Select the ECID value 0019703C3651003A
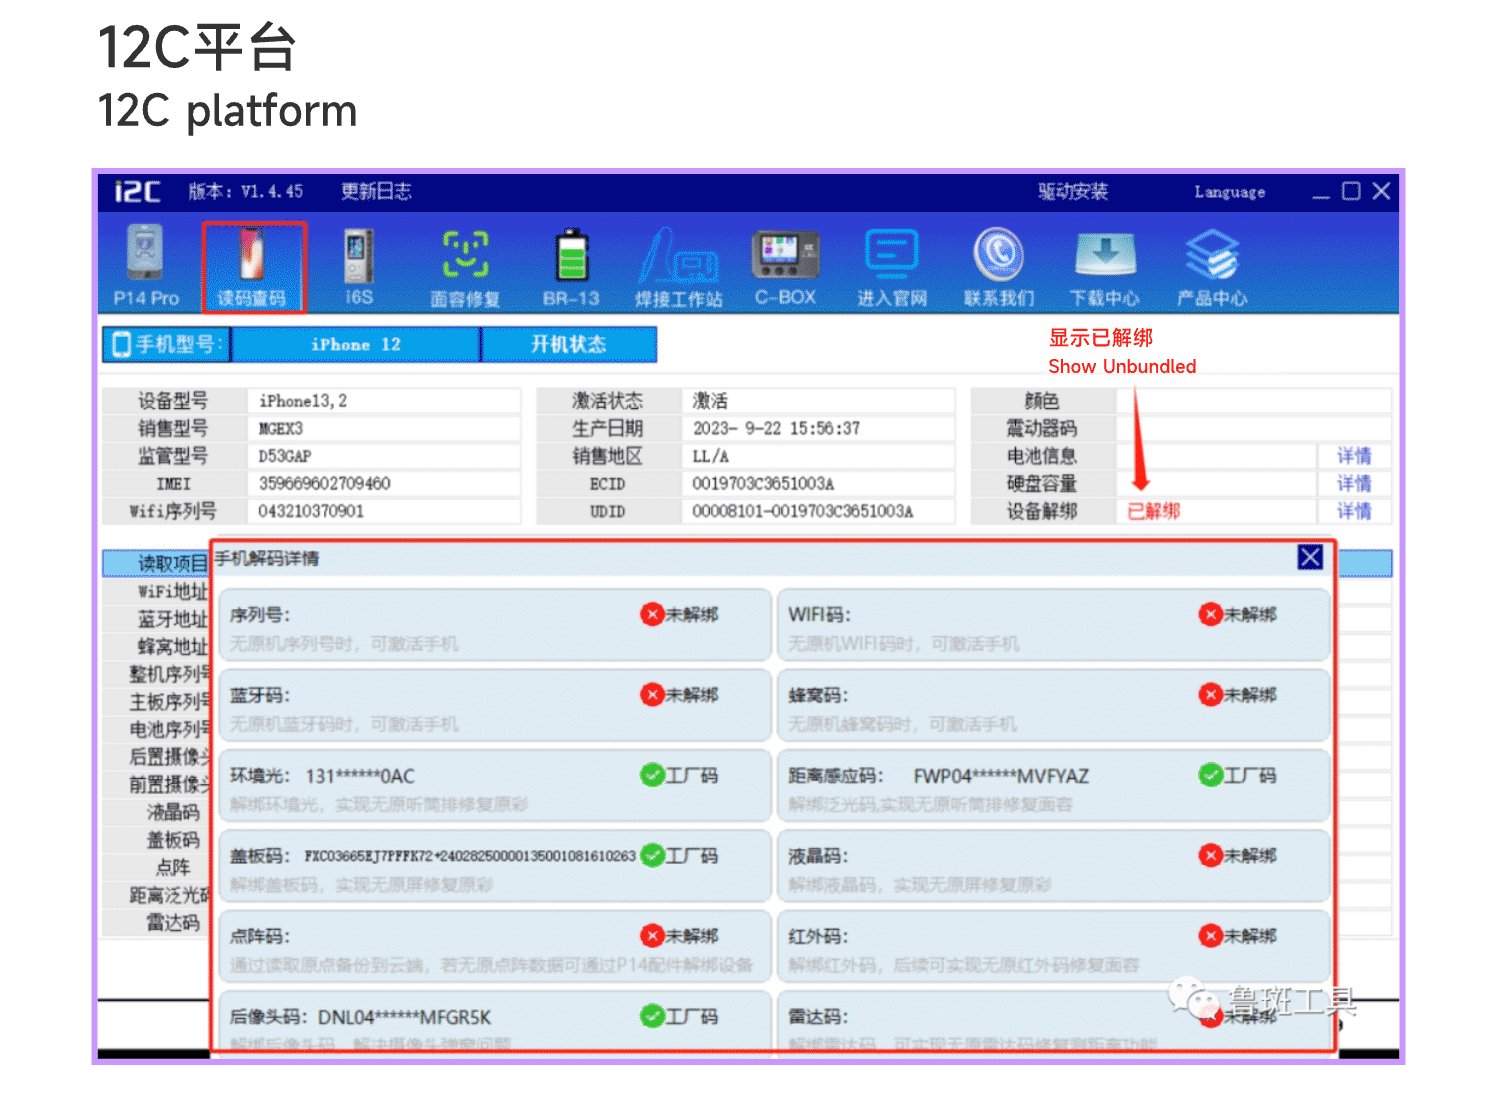Viewport: 1500px width, 1095px height. 763,484
